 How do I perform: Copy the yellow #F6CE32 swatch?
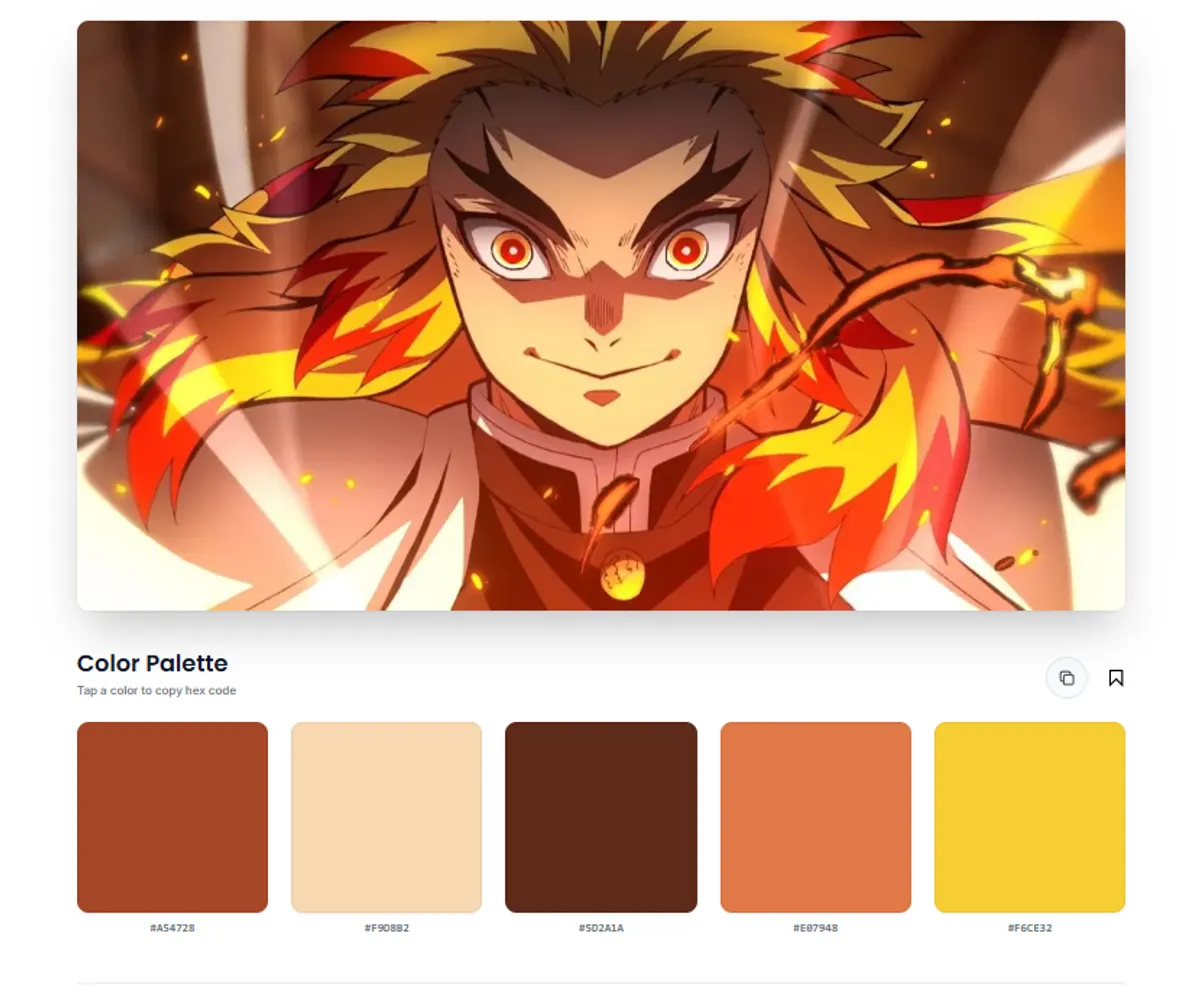click(1029, 817)
